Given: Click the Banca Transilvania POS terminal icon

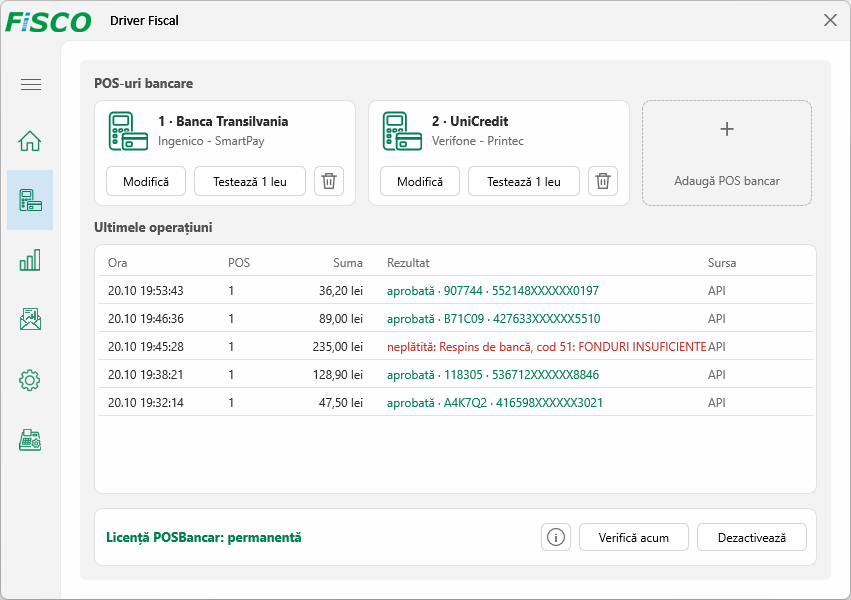Looking at the screenshot, I should [128, 131].
